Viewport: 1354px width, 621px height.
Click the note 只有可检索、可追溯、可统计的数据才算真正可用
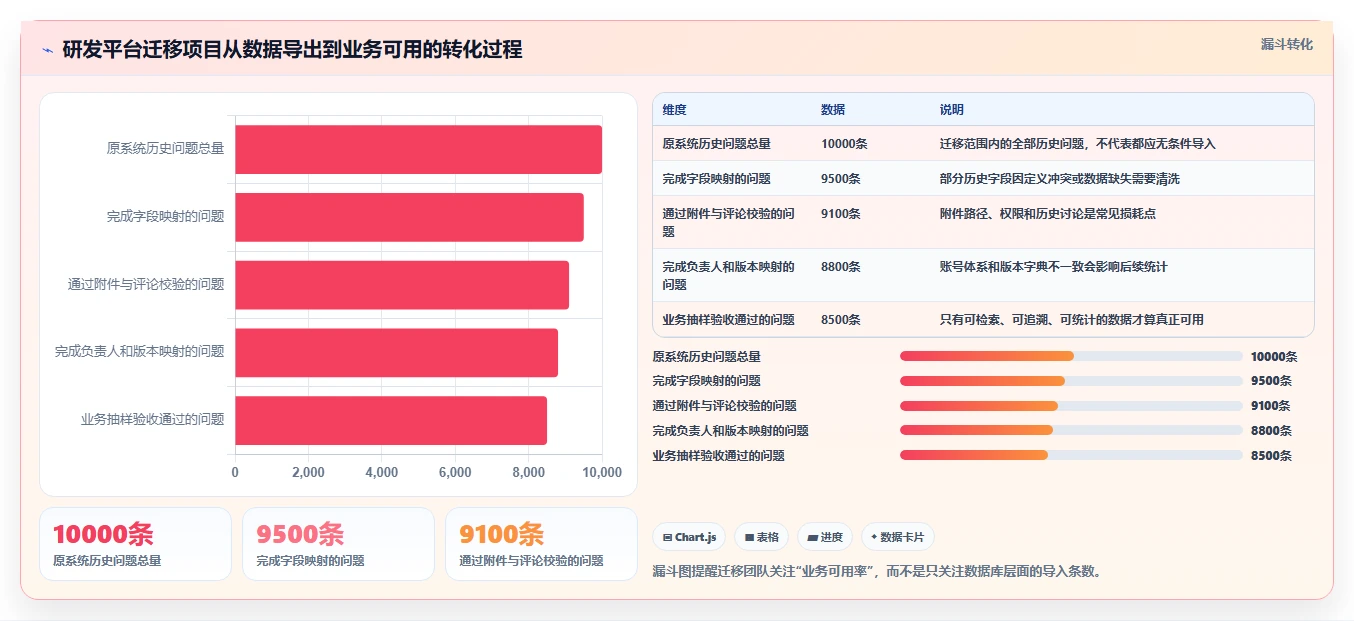tap(1072, 320)
